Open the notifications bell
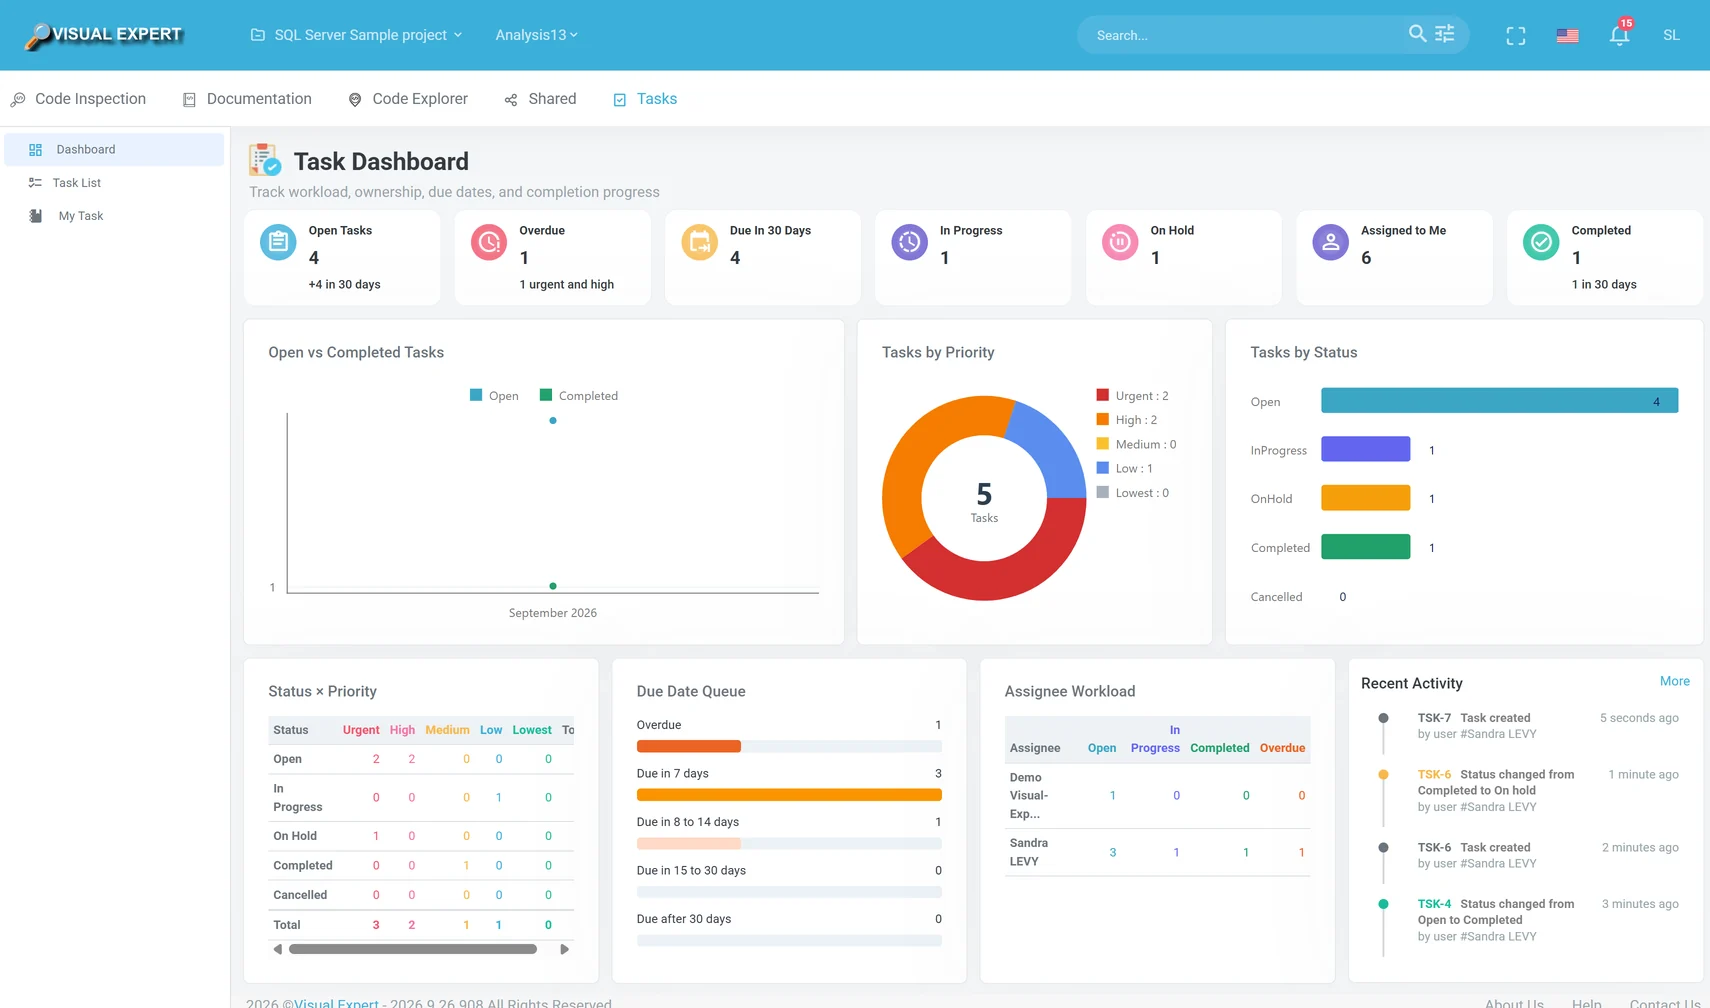The width and height of the screenshot is (1710, 1008). click(1619, 35)
